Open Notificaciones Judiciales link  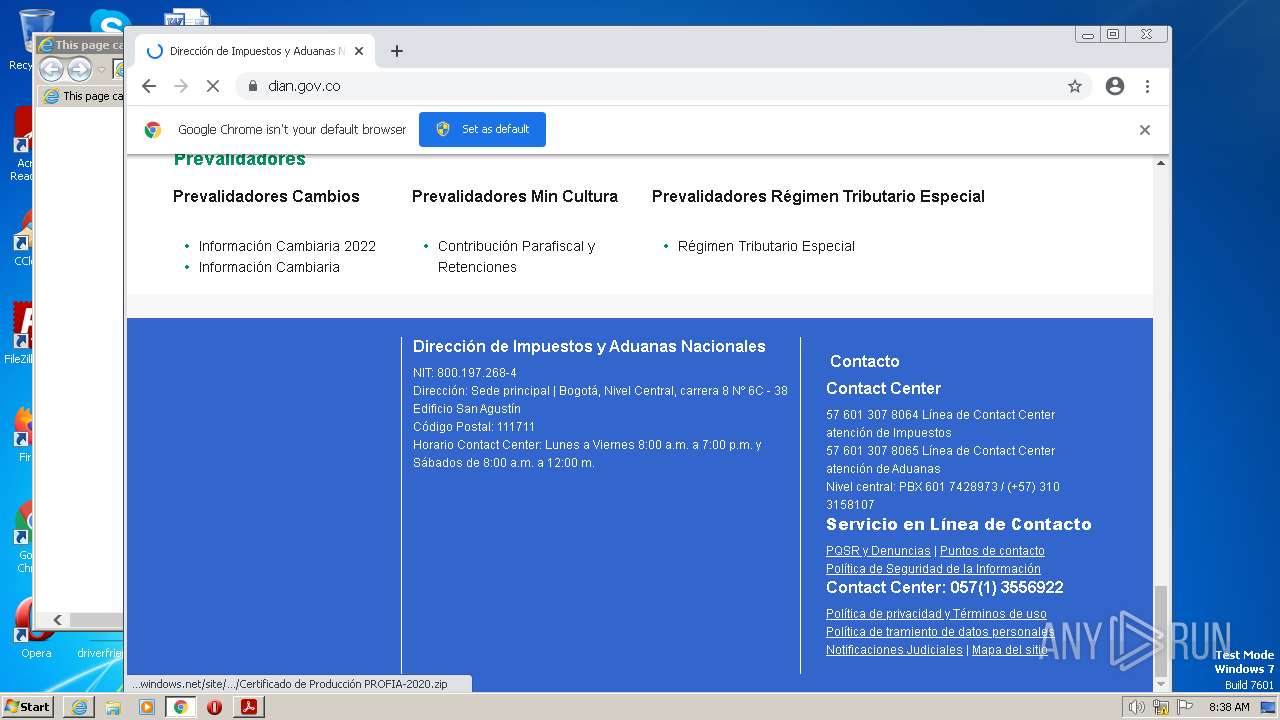point(894,650)
